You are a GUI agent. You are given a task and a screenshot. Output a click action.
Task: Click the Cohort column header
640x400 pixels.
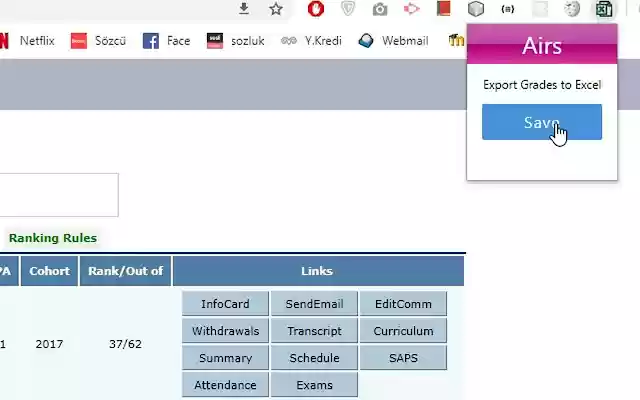point(49,271)
